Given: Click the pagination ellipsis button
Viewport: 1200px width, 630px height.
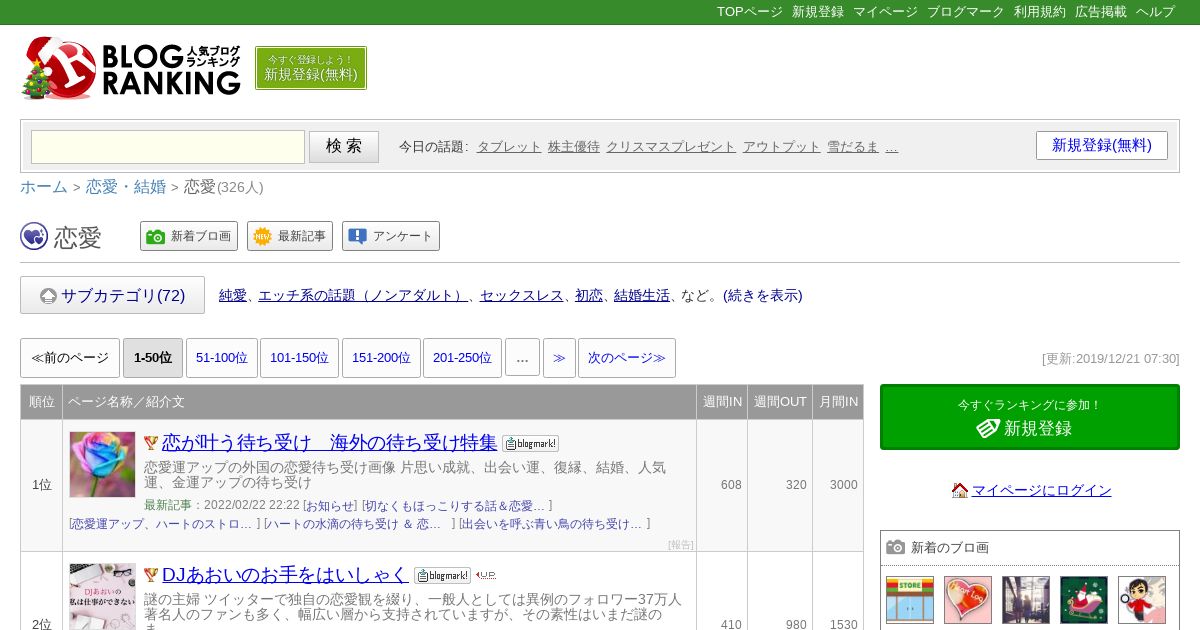Looking at the screenshot, I should (522, 358).
